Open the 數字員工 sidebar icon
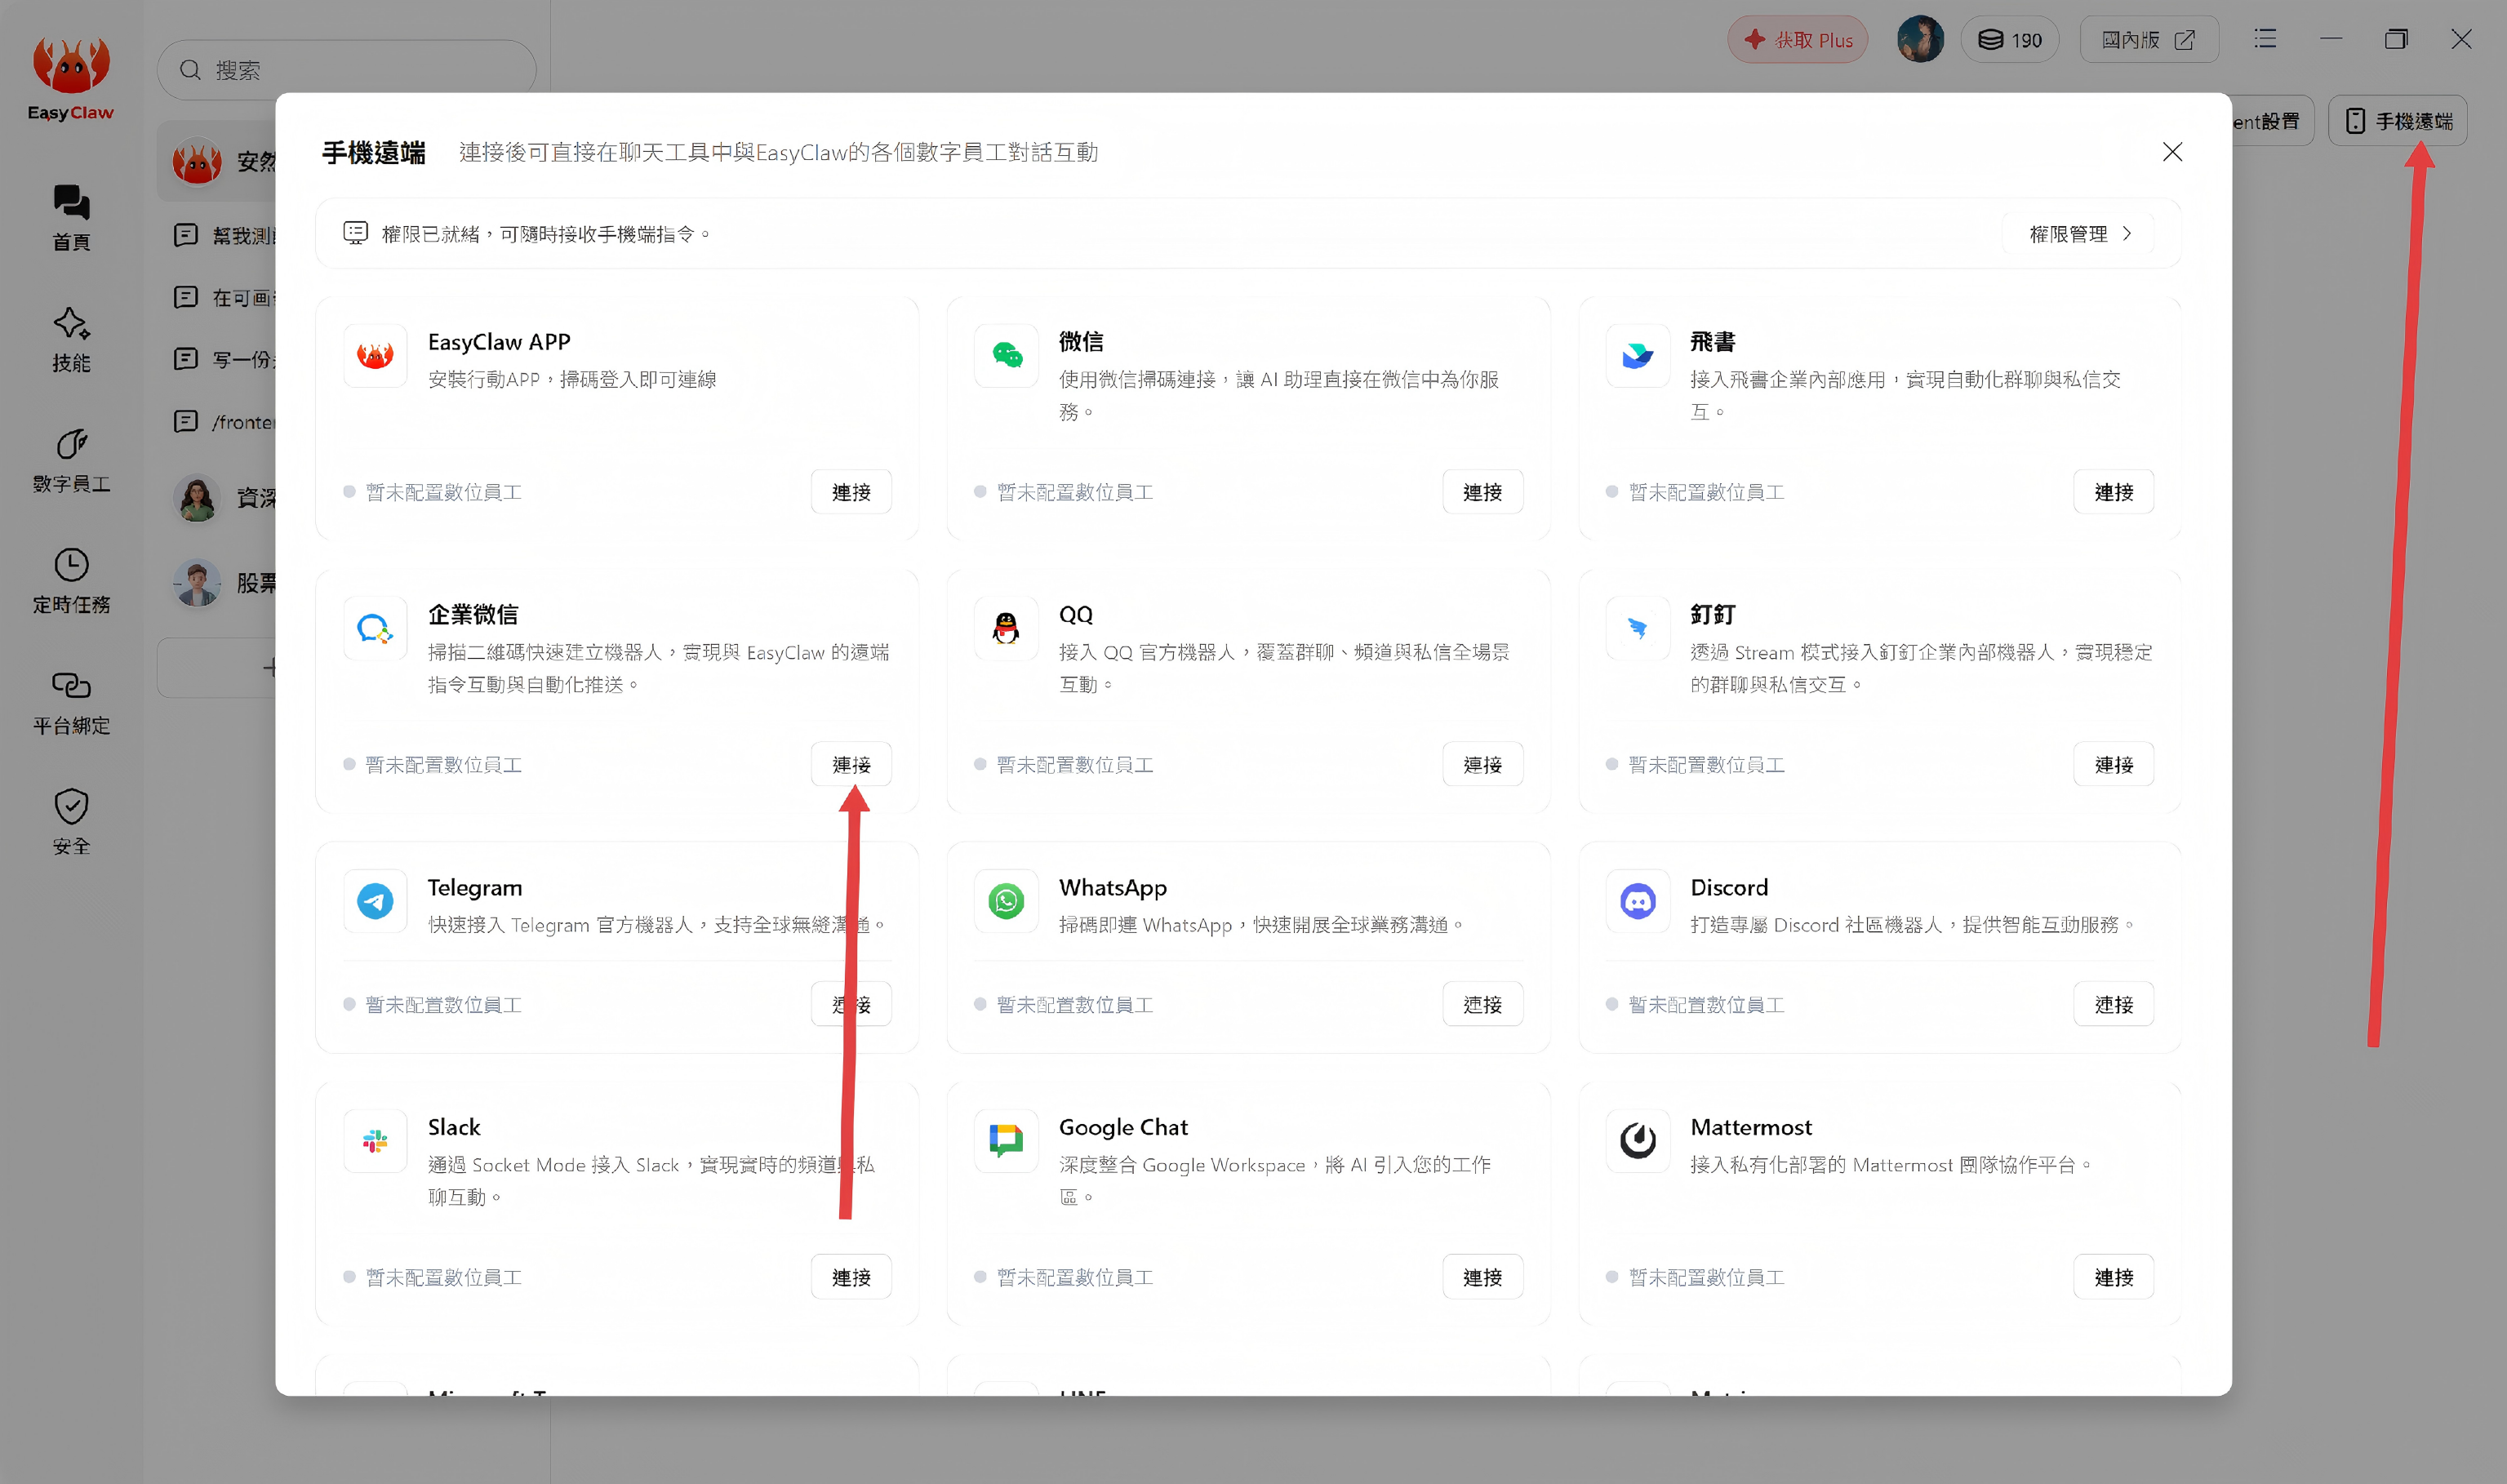 click(71, 460)
